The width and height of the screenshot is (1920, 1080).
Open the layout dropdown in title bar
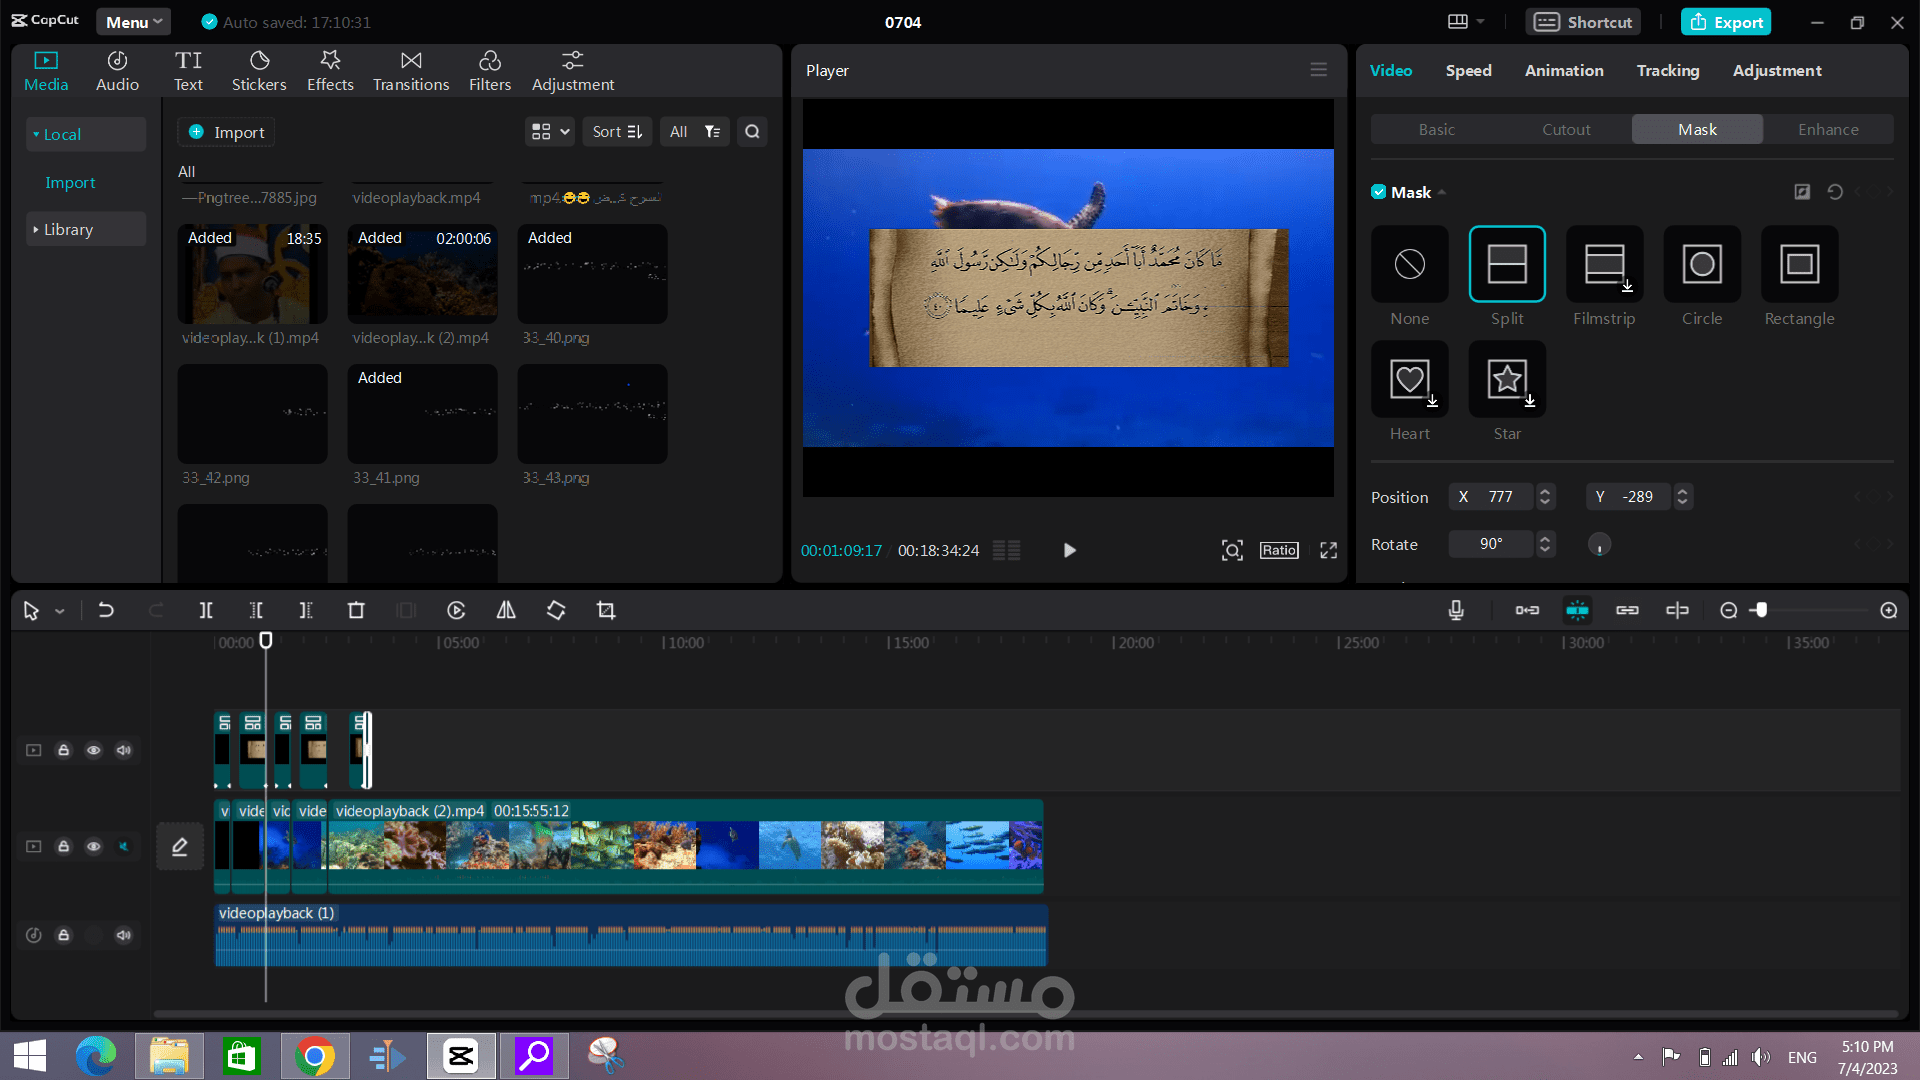point(1465,22)
